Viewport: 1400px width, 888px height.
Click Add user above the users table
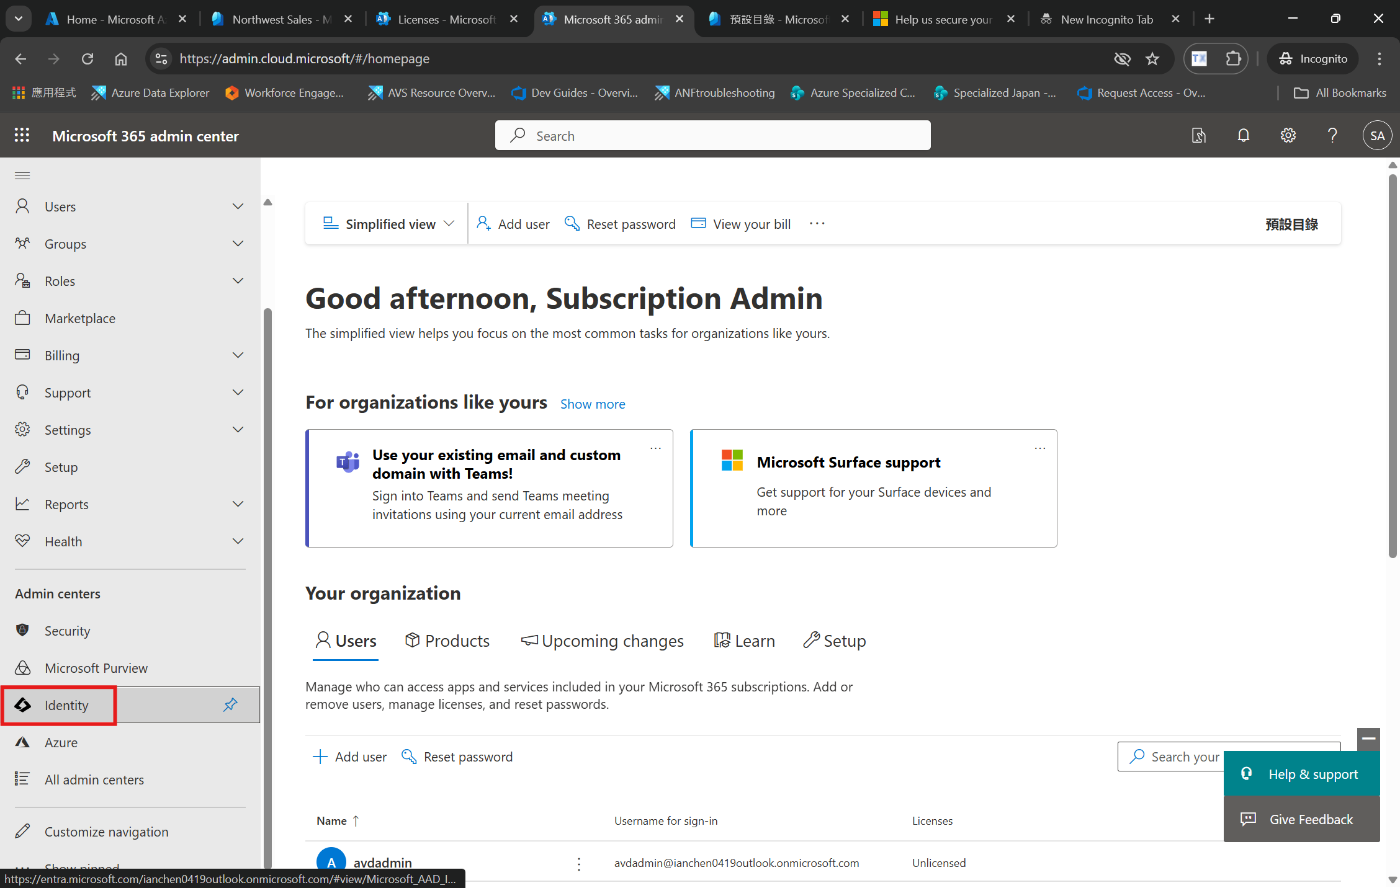350,757
